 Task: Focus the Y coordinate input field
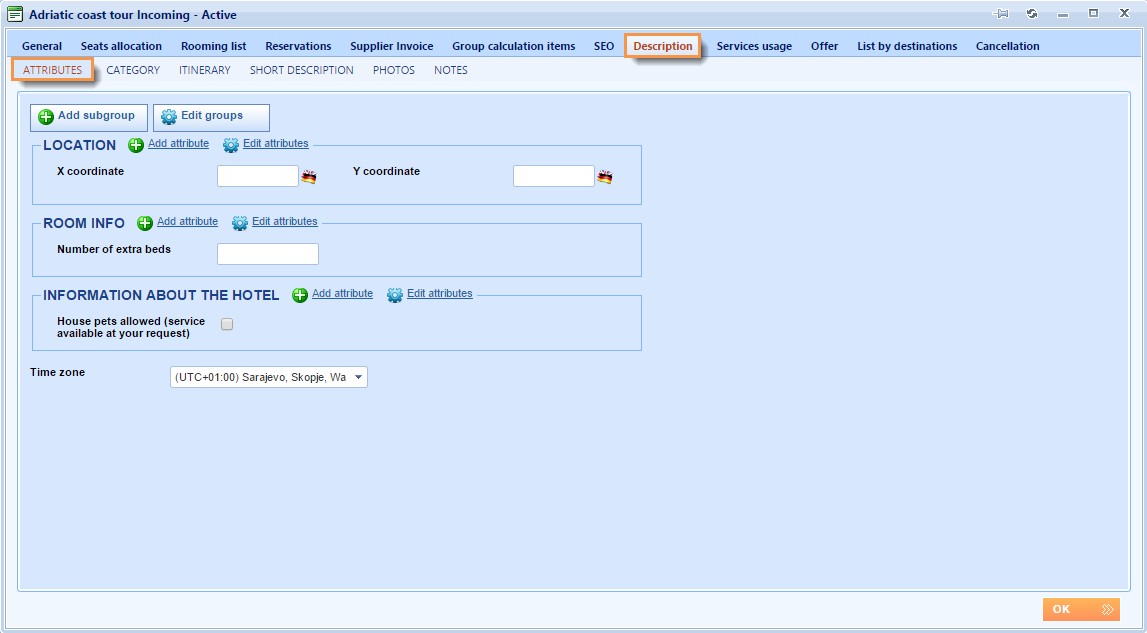pyautogui.click(x=554, y=176)
